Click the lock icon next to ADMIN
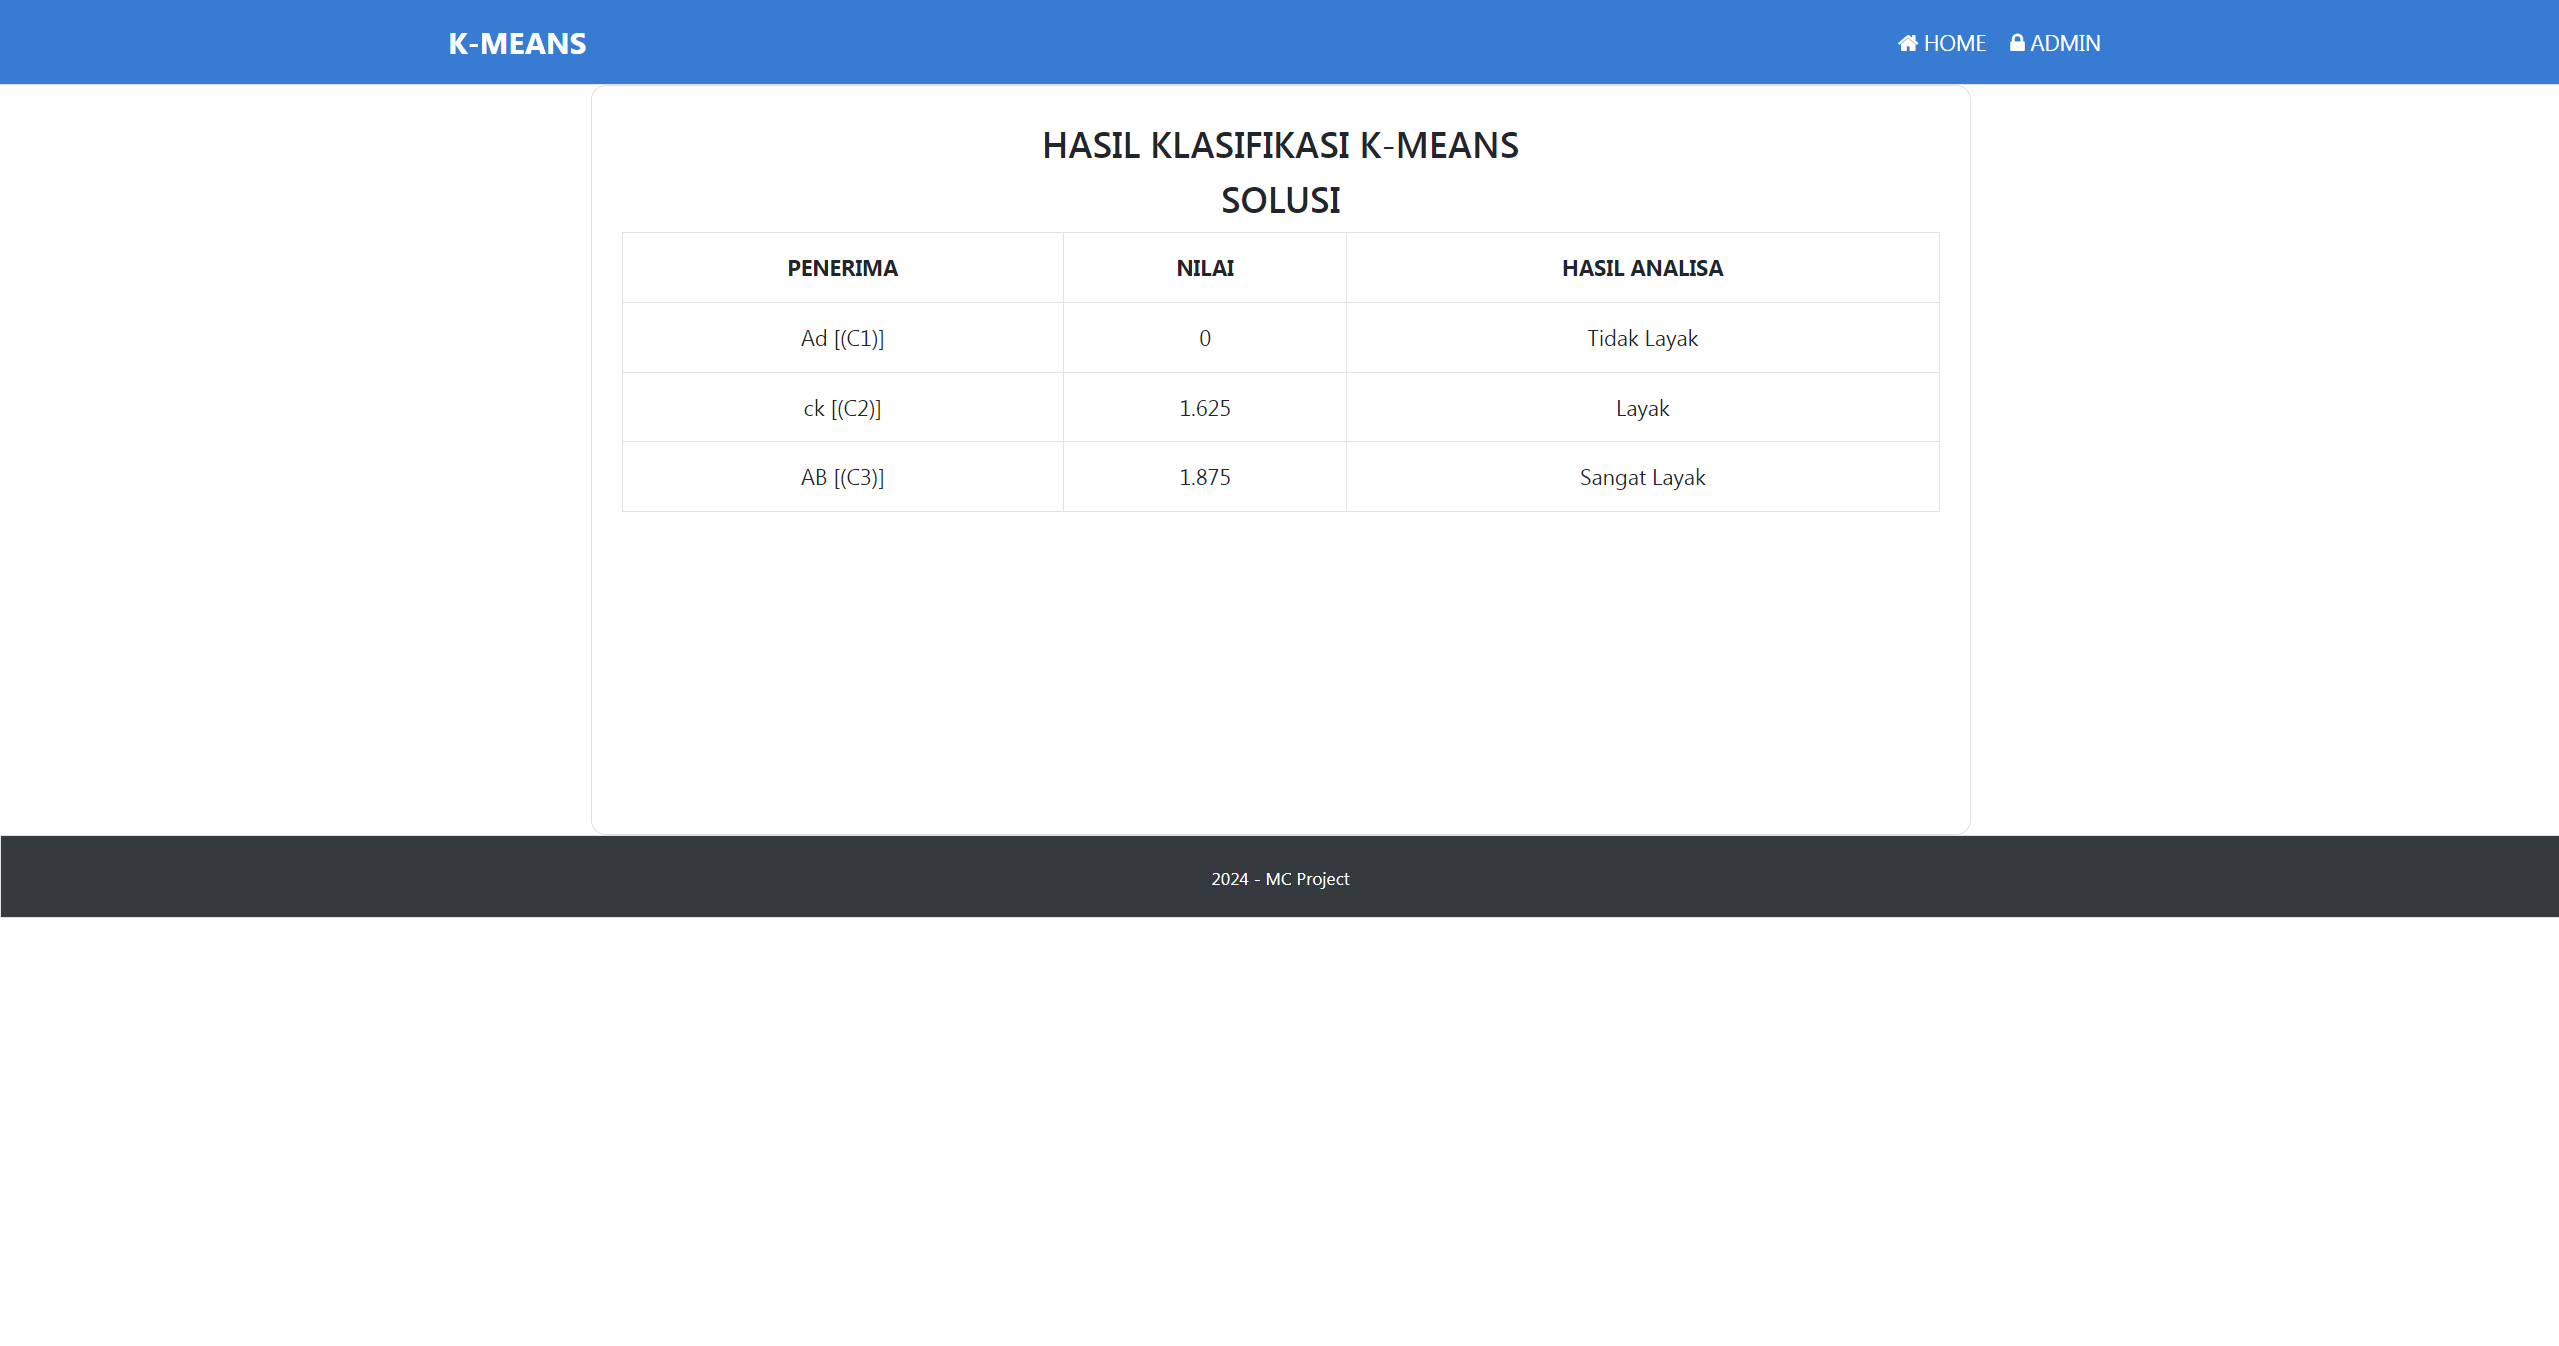Screen dimensions: 2559x1346 click(2015, 42)
